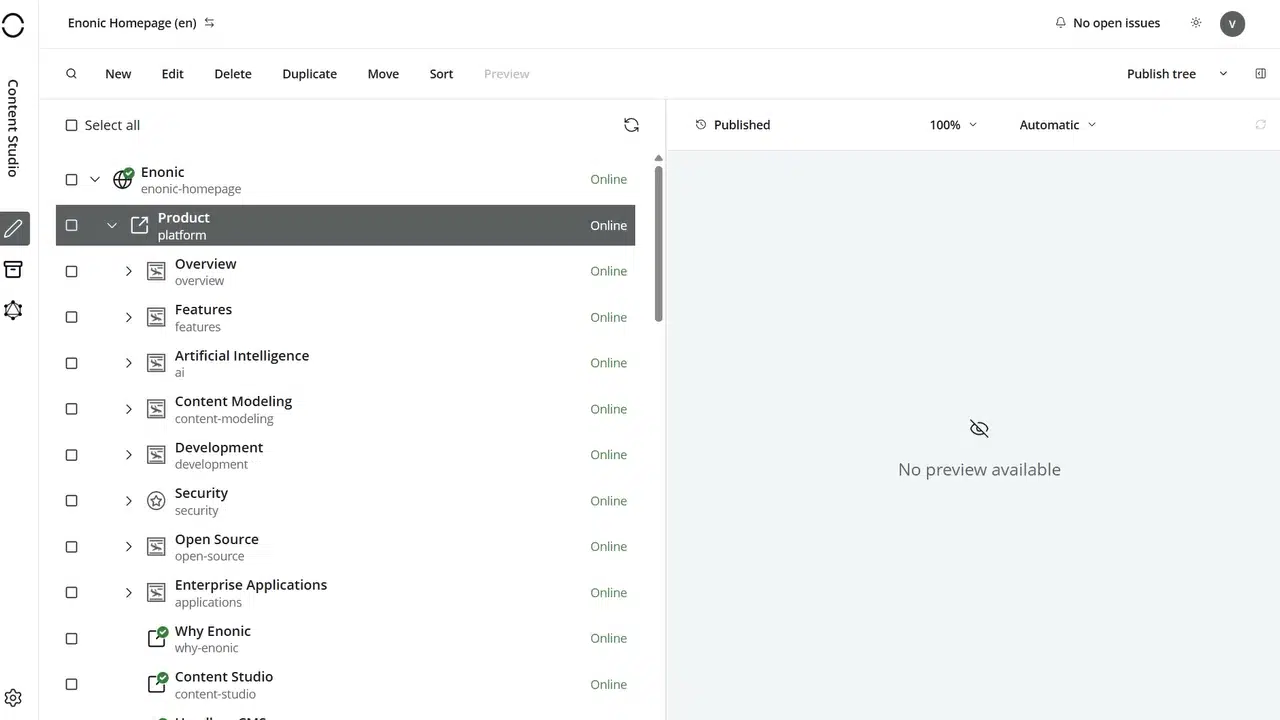Click the preview panel refresh icon

pos(1260,125)
